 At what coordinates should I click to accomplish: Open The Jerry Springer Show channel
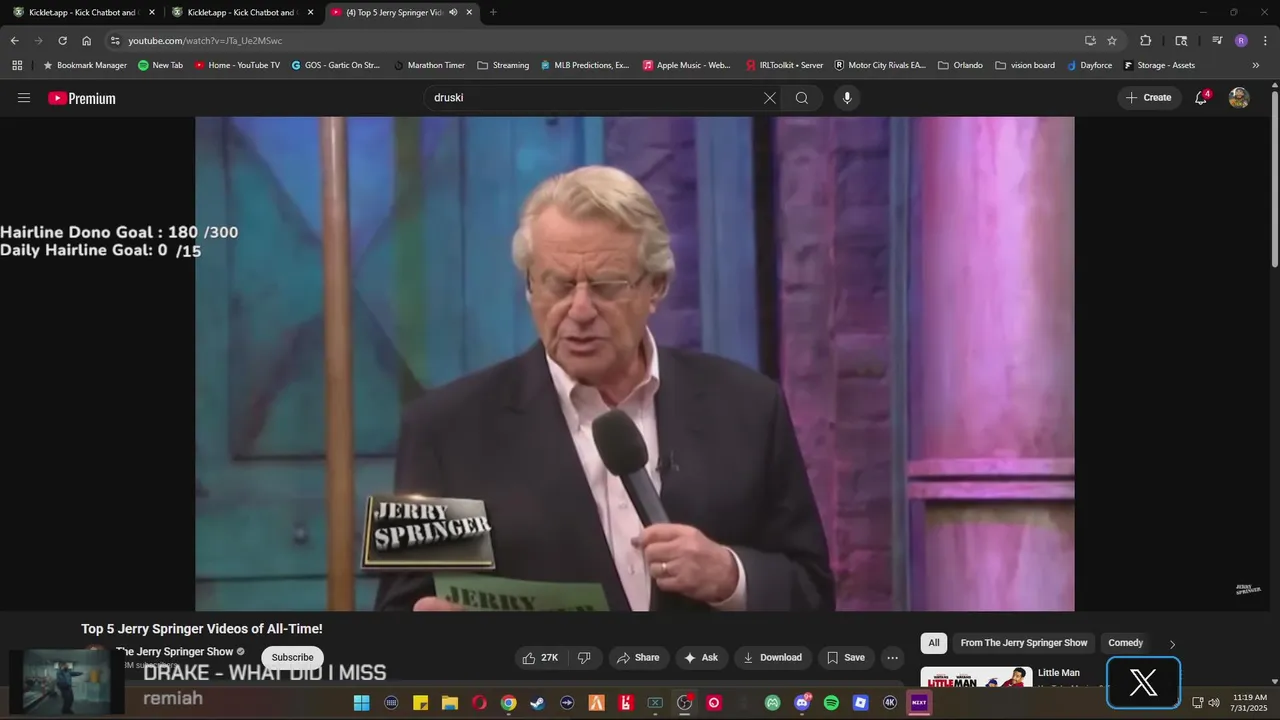[174, 652]
